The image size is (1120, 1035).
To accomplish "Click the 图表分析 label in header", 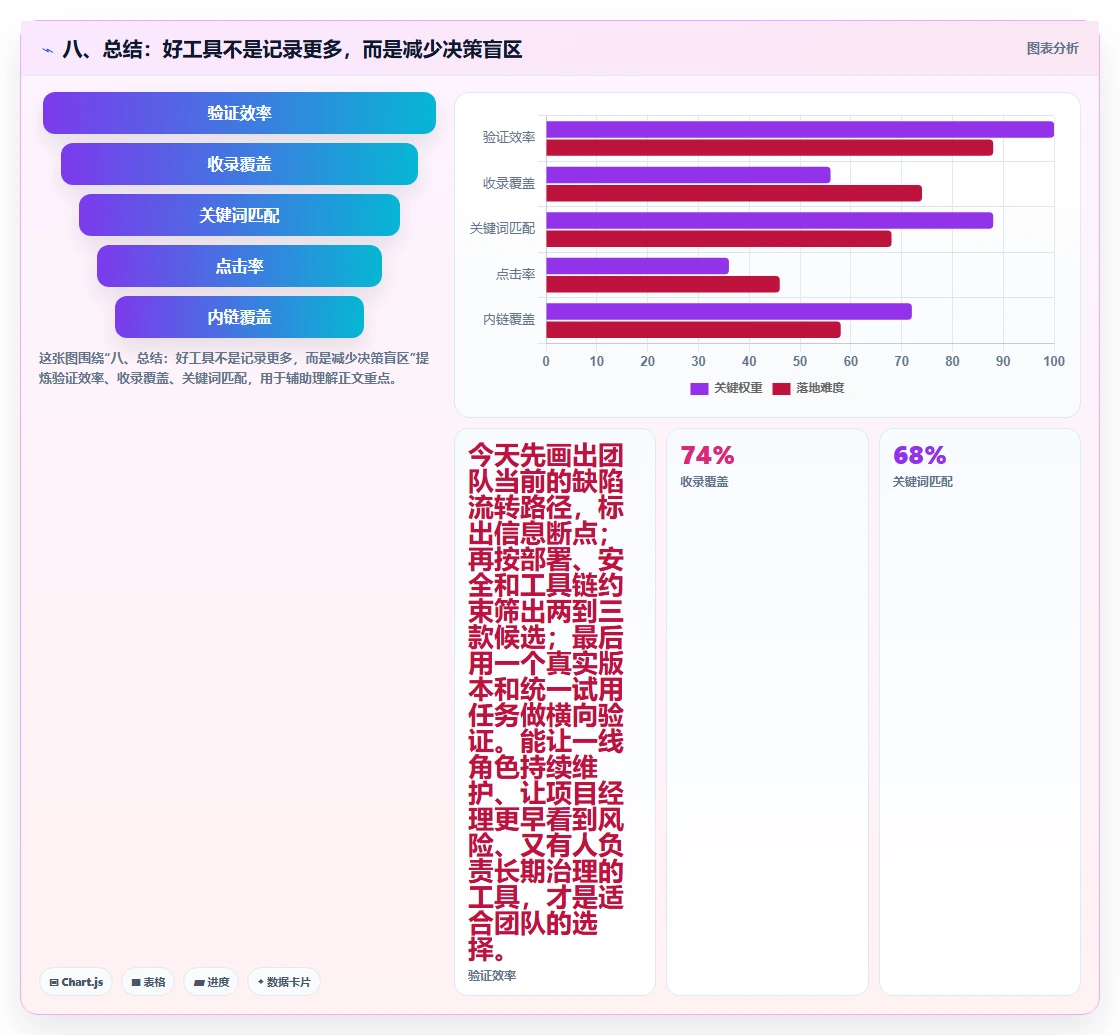I will pyautogui.click(x=1052, y=49).
